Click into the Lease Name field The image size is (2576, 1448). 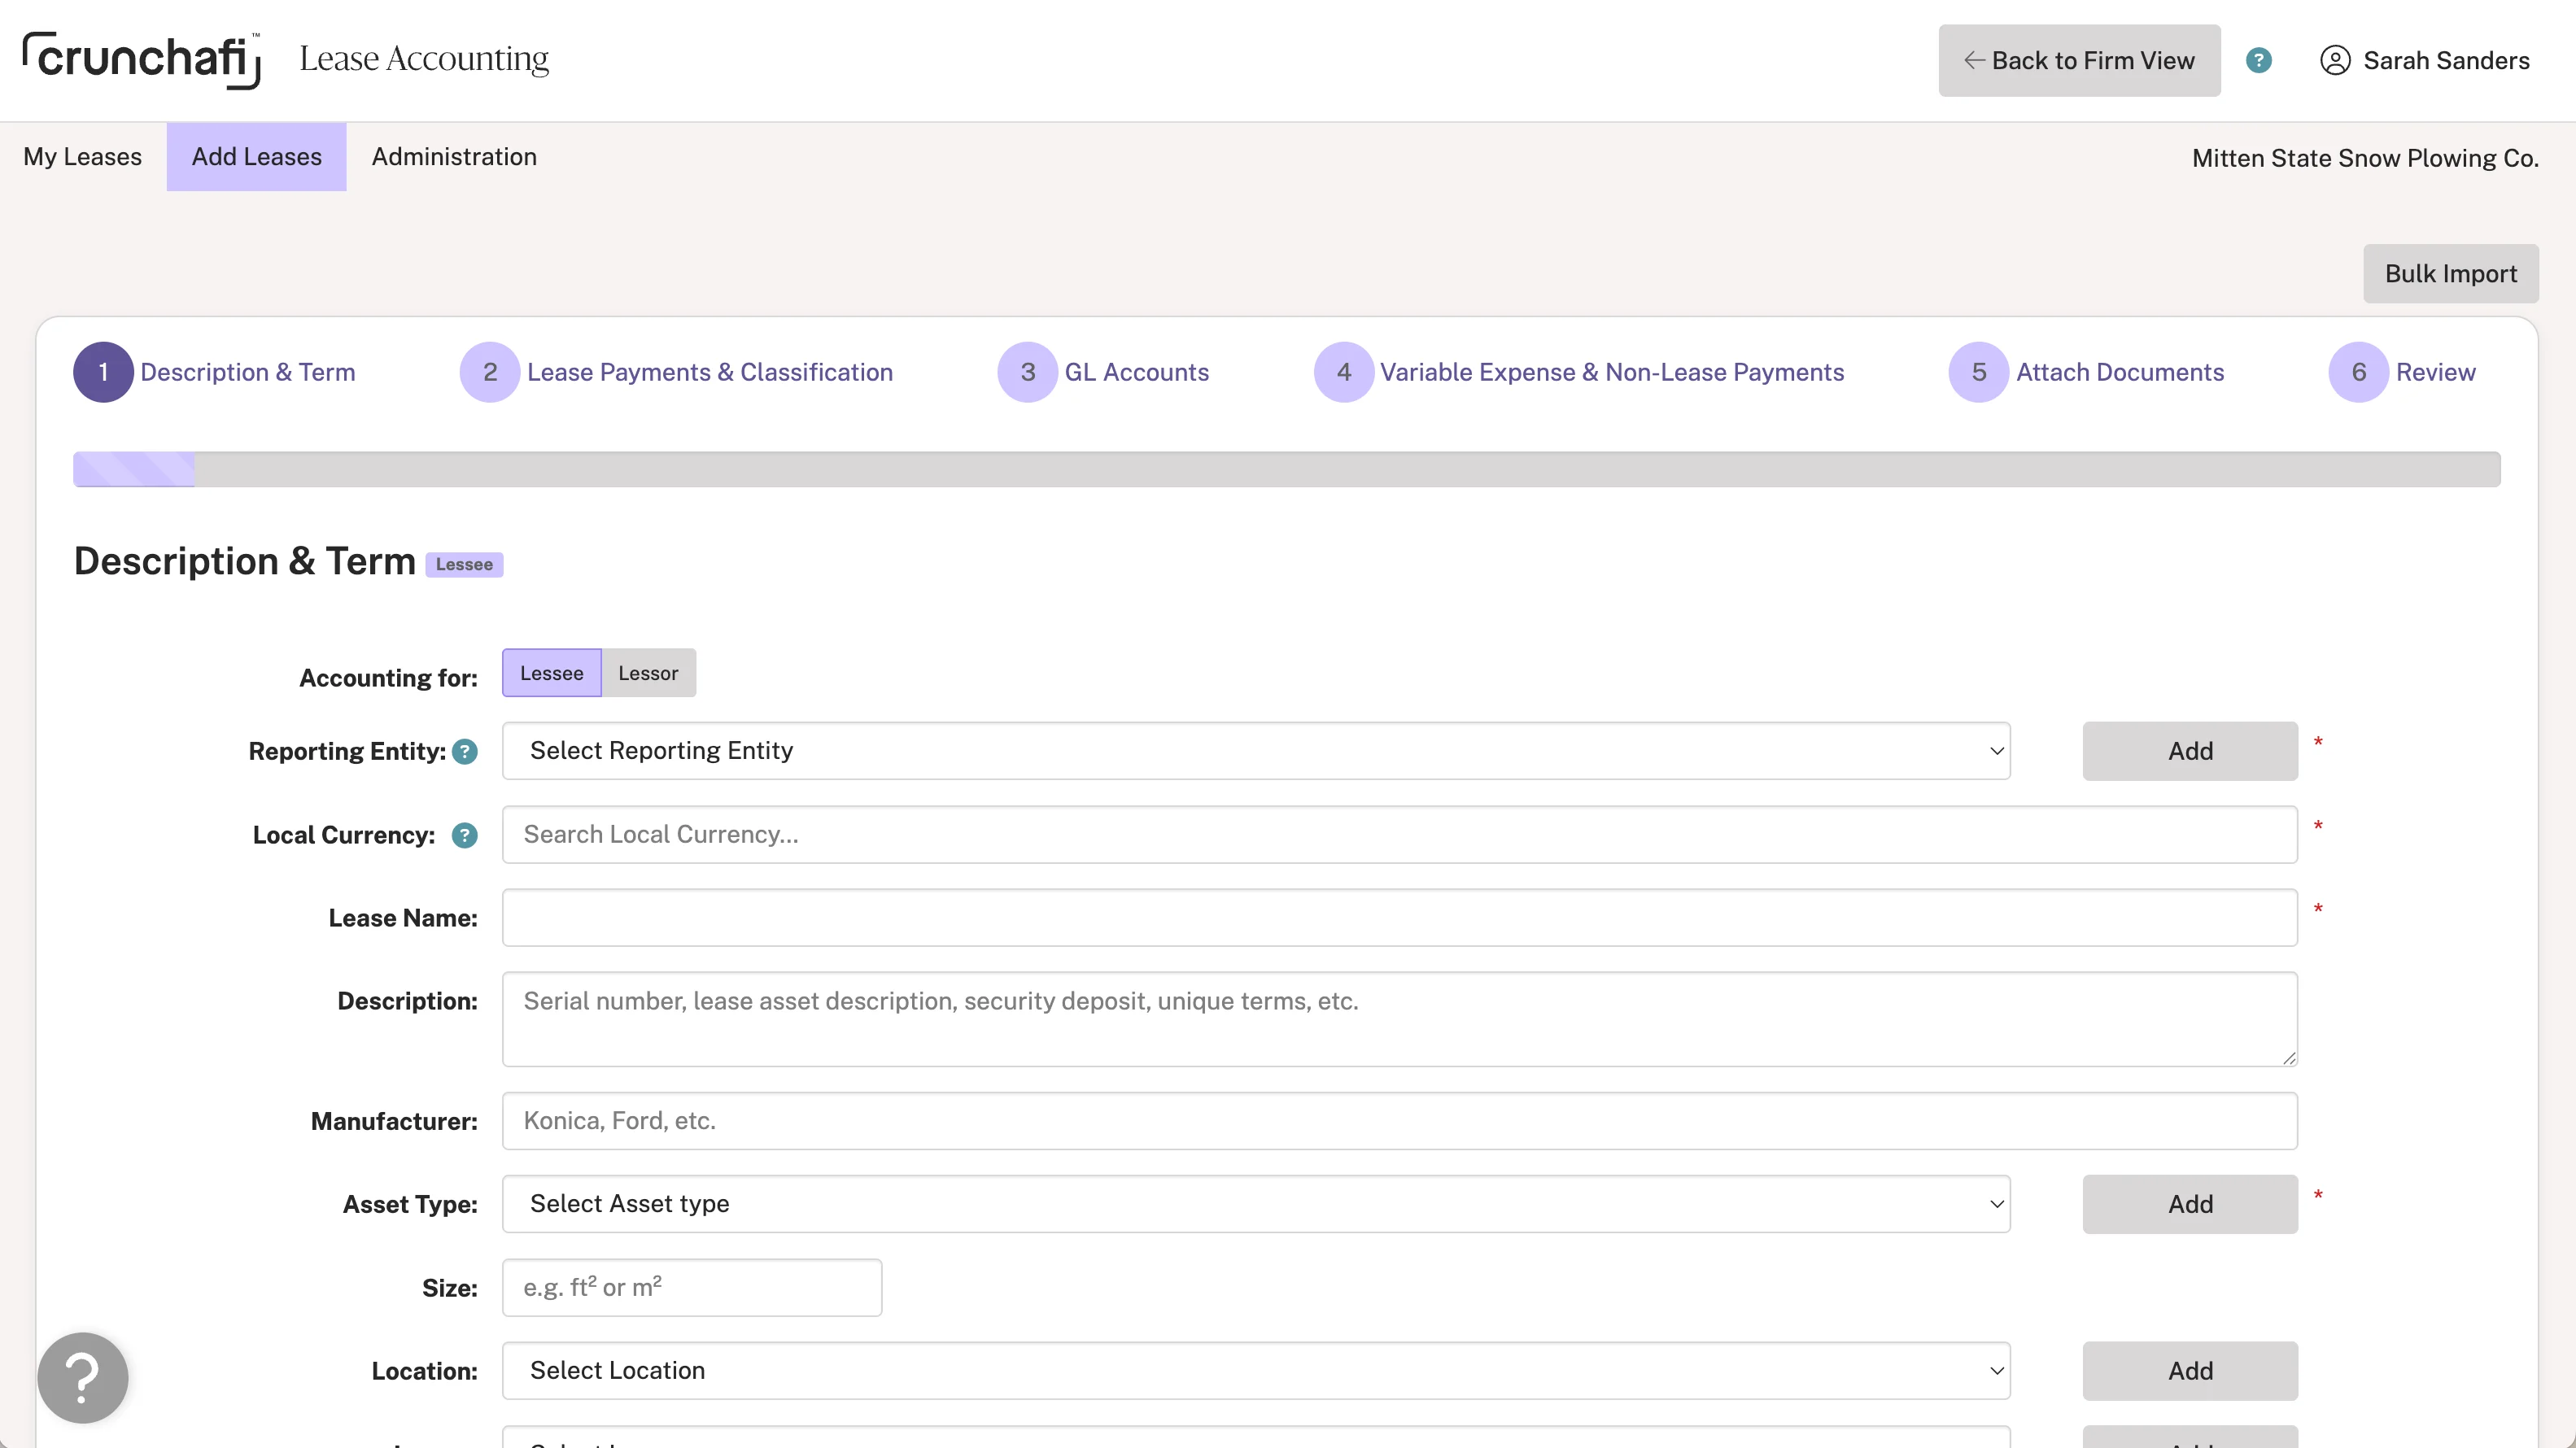[x=1399, y=918]
